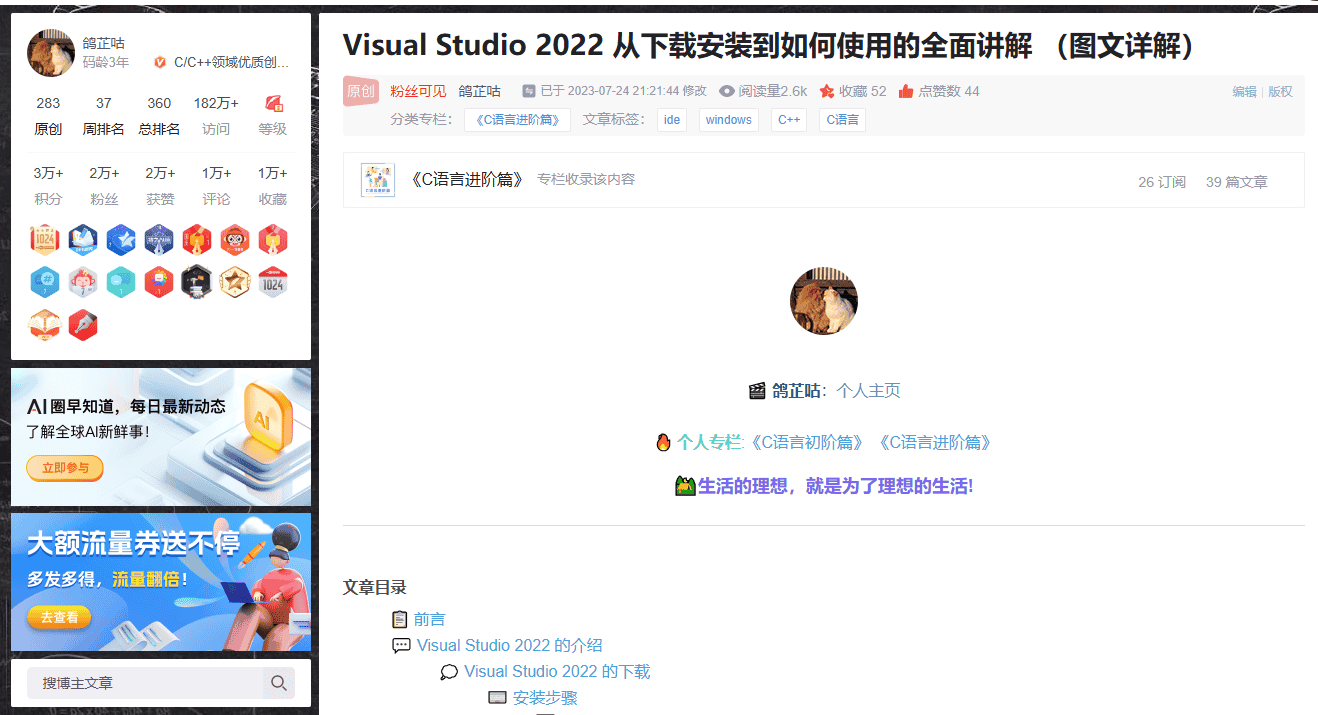
Task: Click the 原创 badge beside the article info
Action: [x=360, y=91]
